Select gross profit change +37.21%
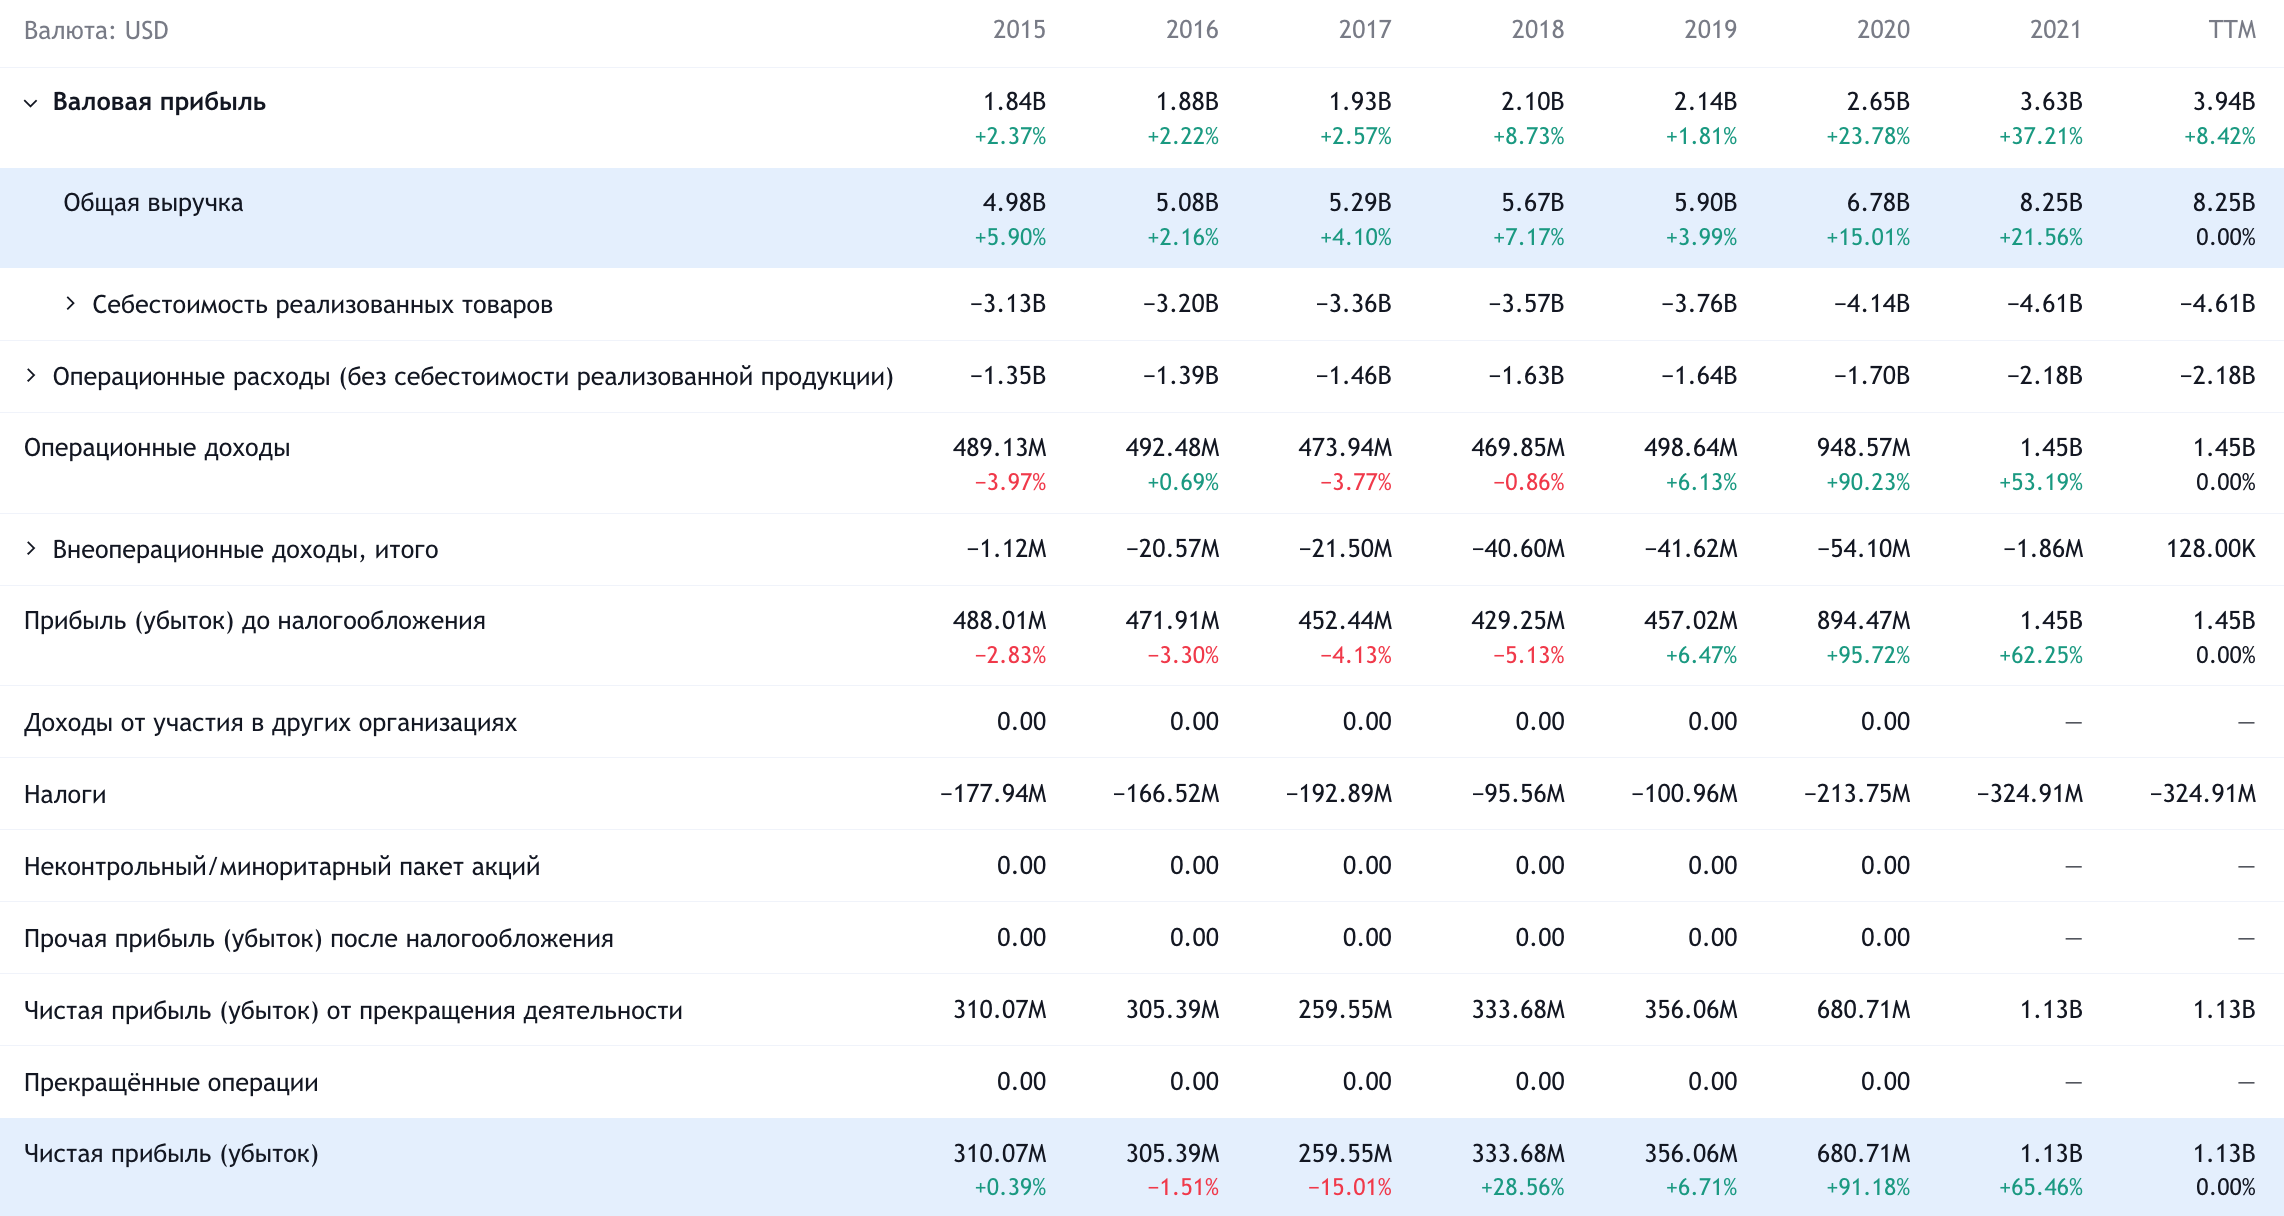The height and width of the screenshot is (1216, 2284). tap(2041, 137)
